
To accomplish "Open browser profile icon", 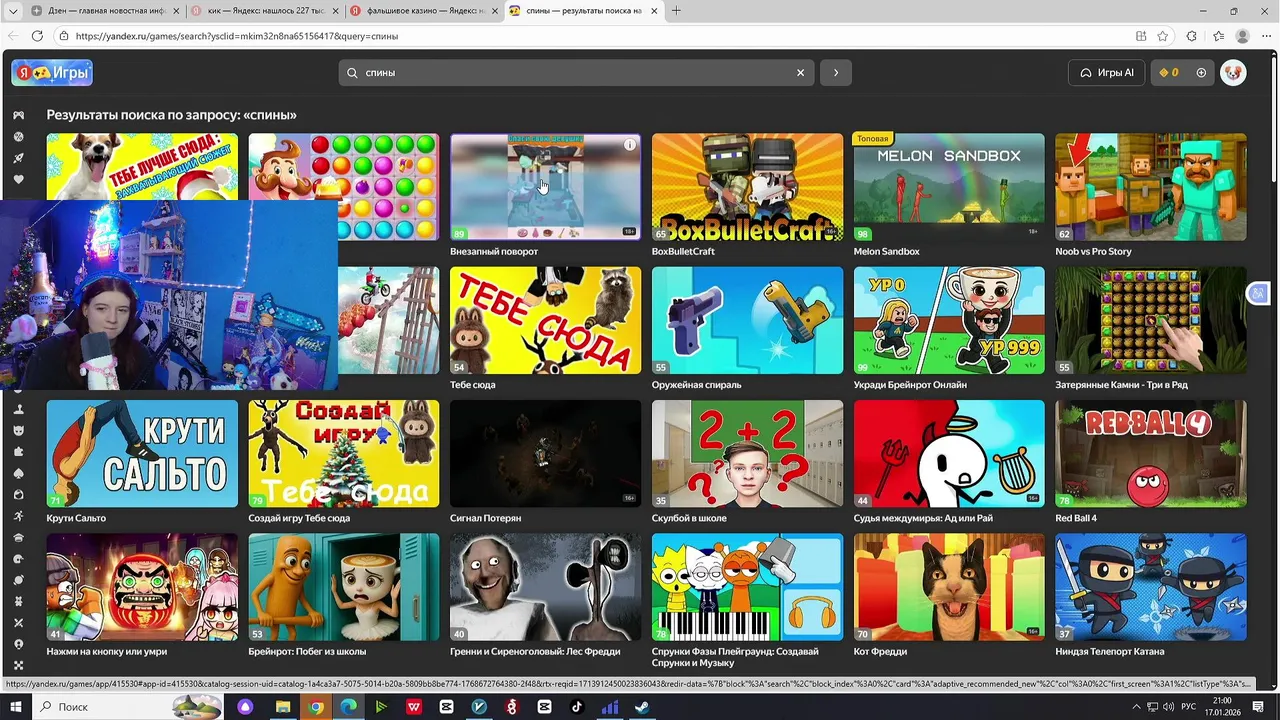I will (1243, 36).
